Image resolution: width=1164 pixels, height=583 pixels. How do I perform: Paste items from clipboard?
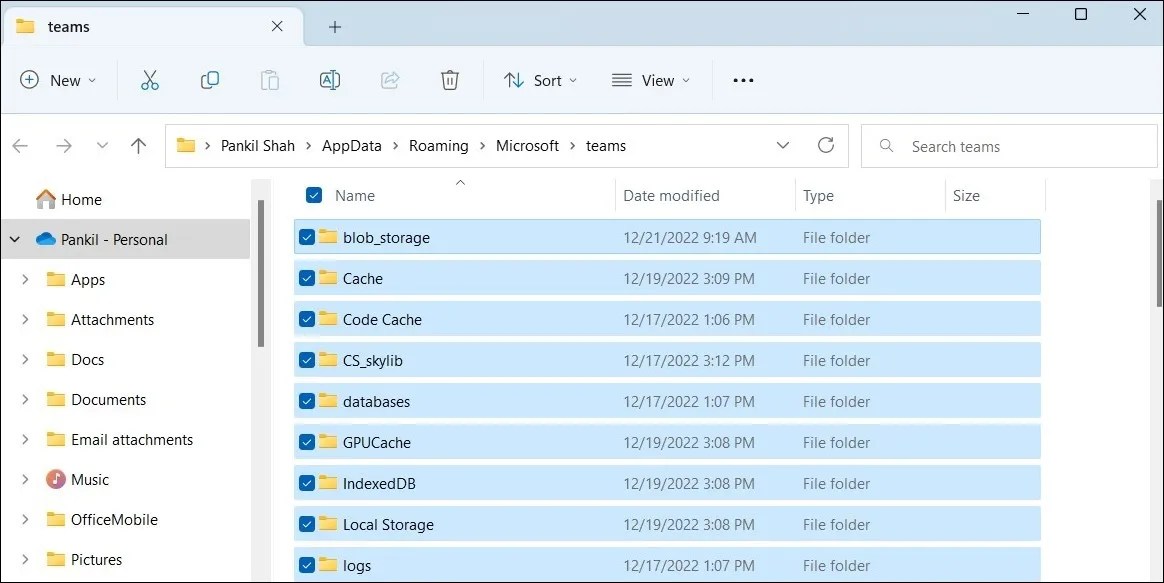point(269,80)
